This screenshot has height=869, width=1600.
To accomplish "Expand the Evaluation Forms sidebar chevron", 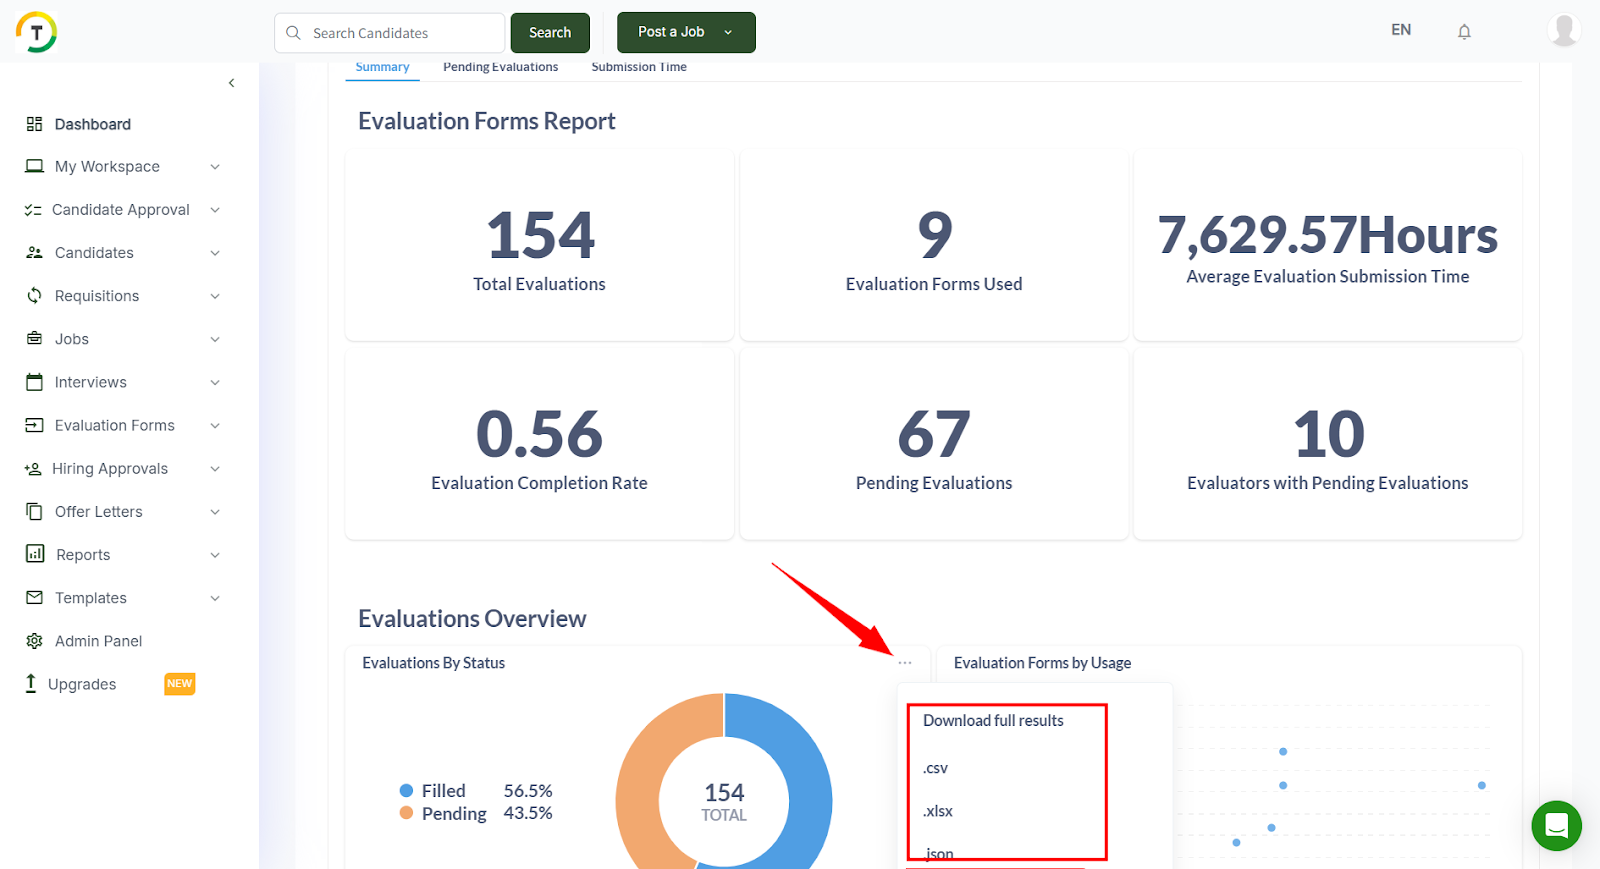I will 215,426.
